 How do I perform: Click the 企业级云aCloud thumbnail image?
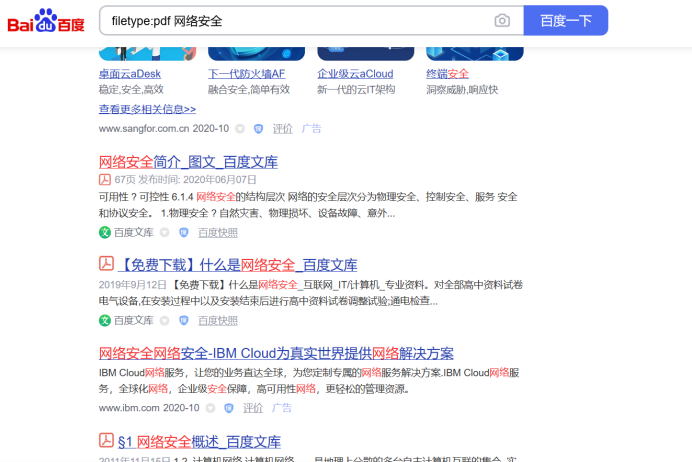pyautogui.click(x=365, y=53)
